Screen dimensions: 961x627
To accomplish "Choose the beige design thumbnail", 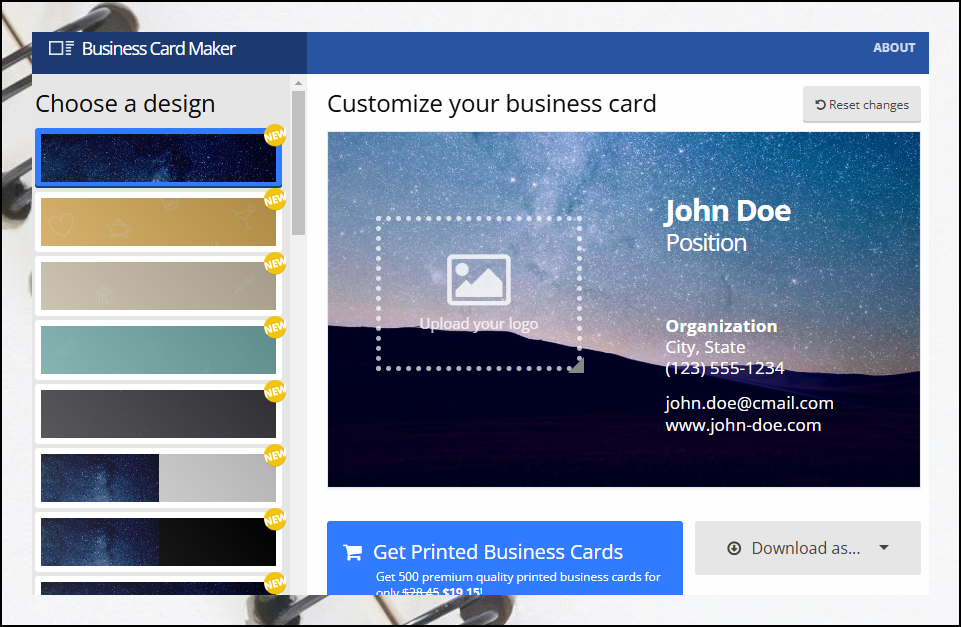I will pos(158,286).
